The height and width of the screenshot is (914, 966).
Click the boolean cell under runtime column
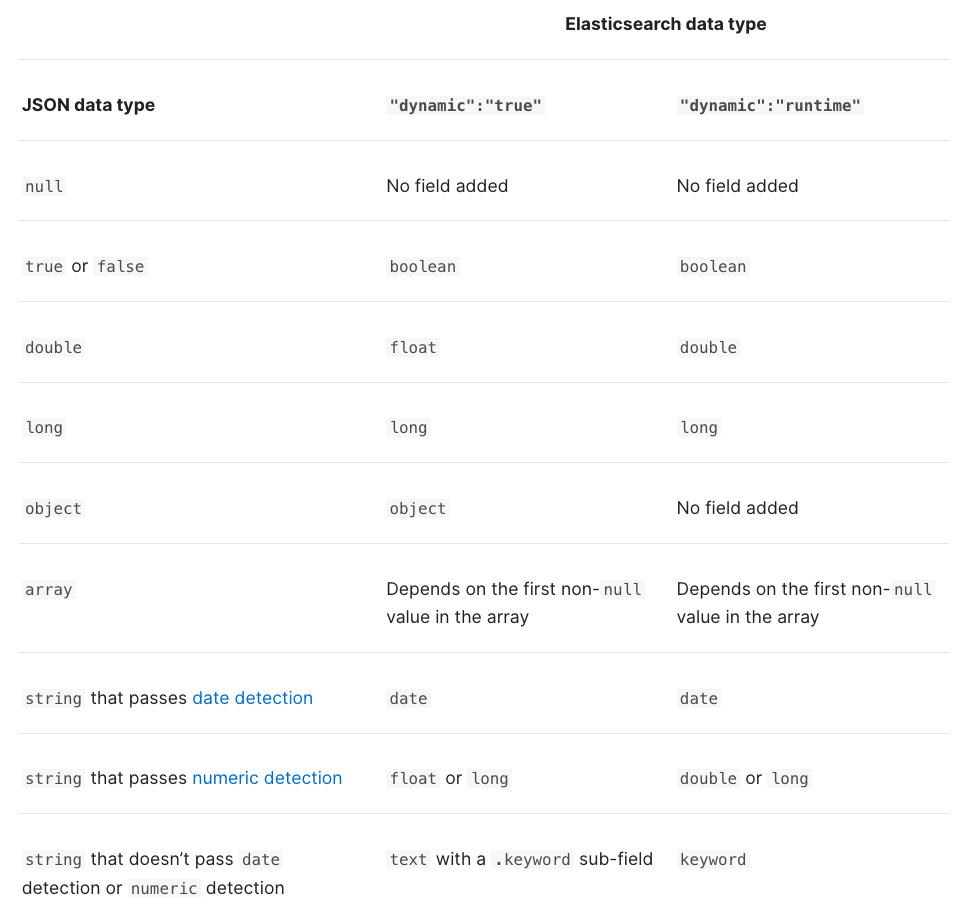(713, 266)
